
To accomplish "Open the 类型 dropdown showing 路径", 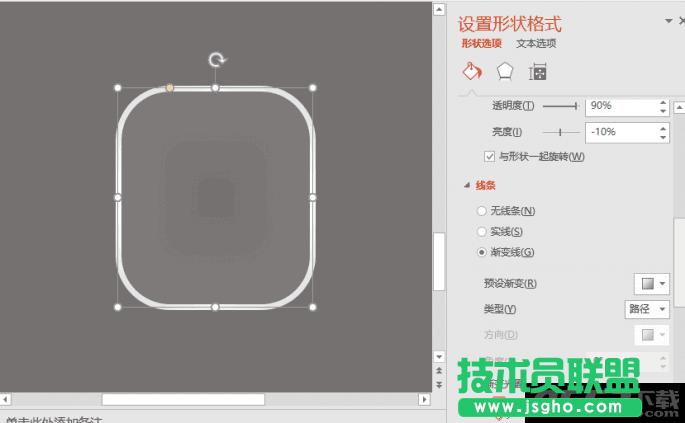I will click(645, 309).
